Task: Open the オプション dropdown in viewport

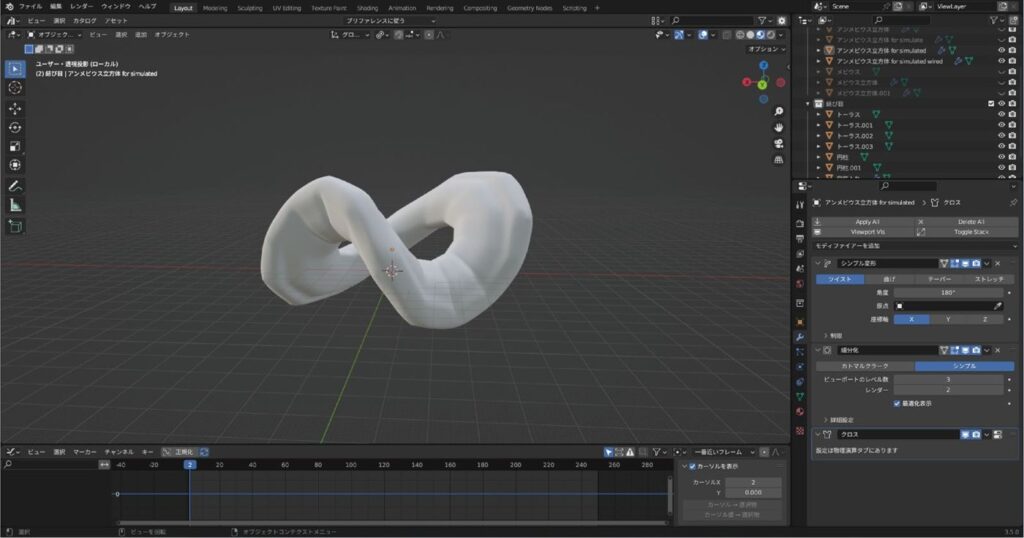Action: [x=766, y=49]
